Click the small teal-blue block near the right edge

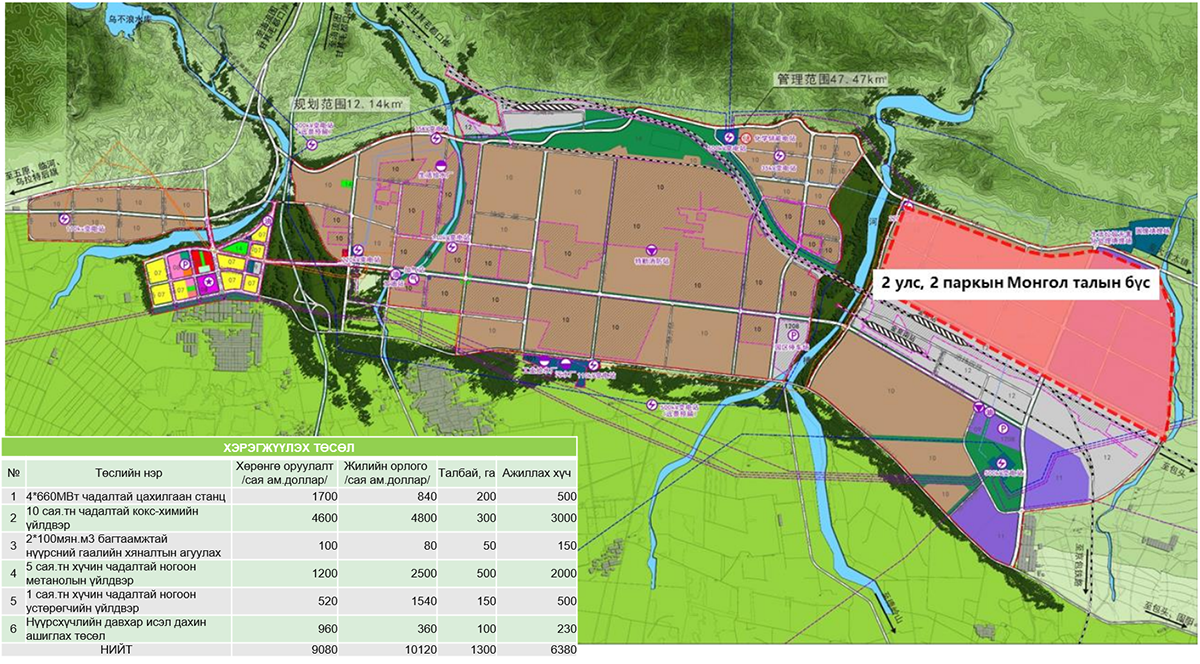[x=1143, y=229]
